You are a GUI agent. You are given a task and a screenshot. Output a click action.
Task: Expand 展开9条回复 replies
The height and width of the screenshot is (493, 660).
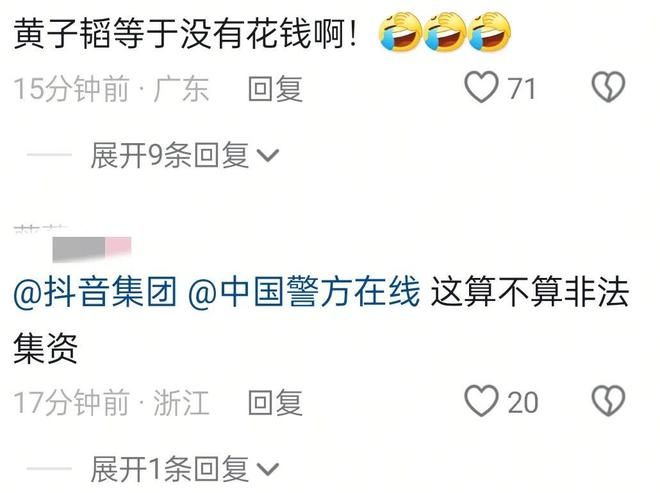click(x=184, y=155)
